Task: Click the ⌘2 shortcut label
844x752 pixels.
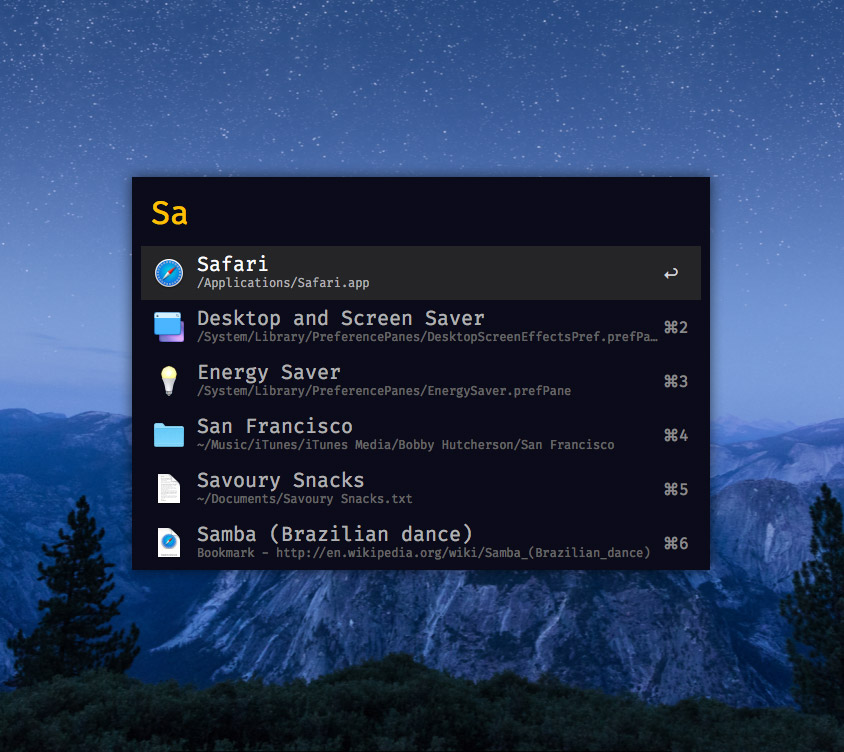Action: point(676,327)
